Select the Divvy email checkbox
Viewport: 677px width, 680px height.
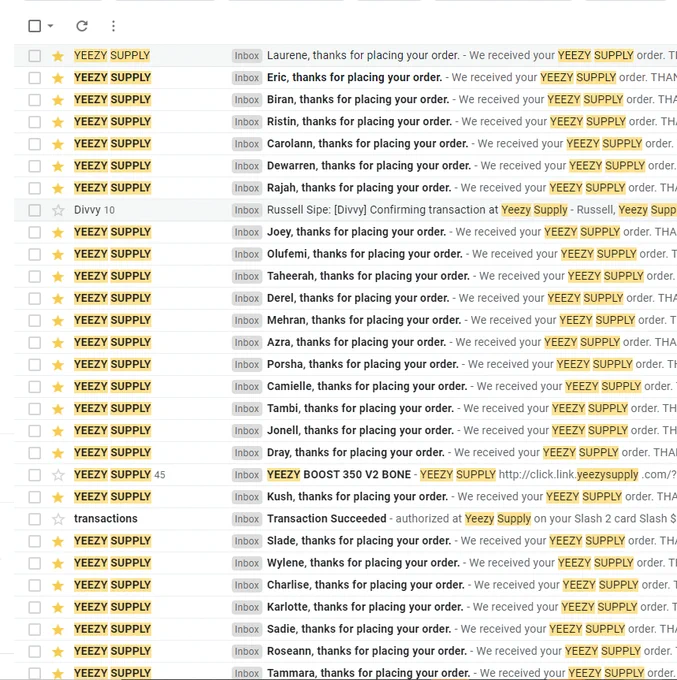pos(35,210)
